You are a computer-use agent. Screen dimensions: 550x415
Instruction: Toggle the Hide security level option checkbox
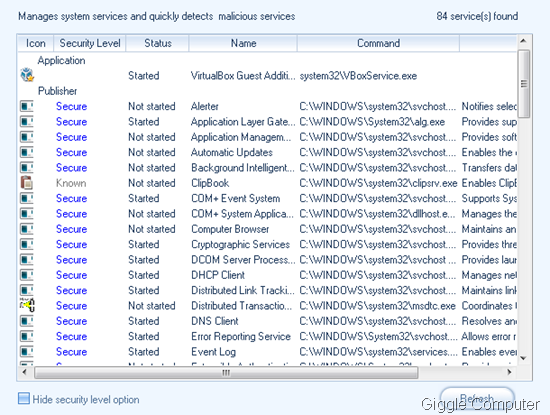24,399
